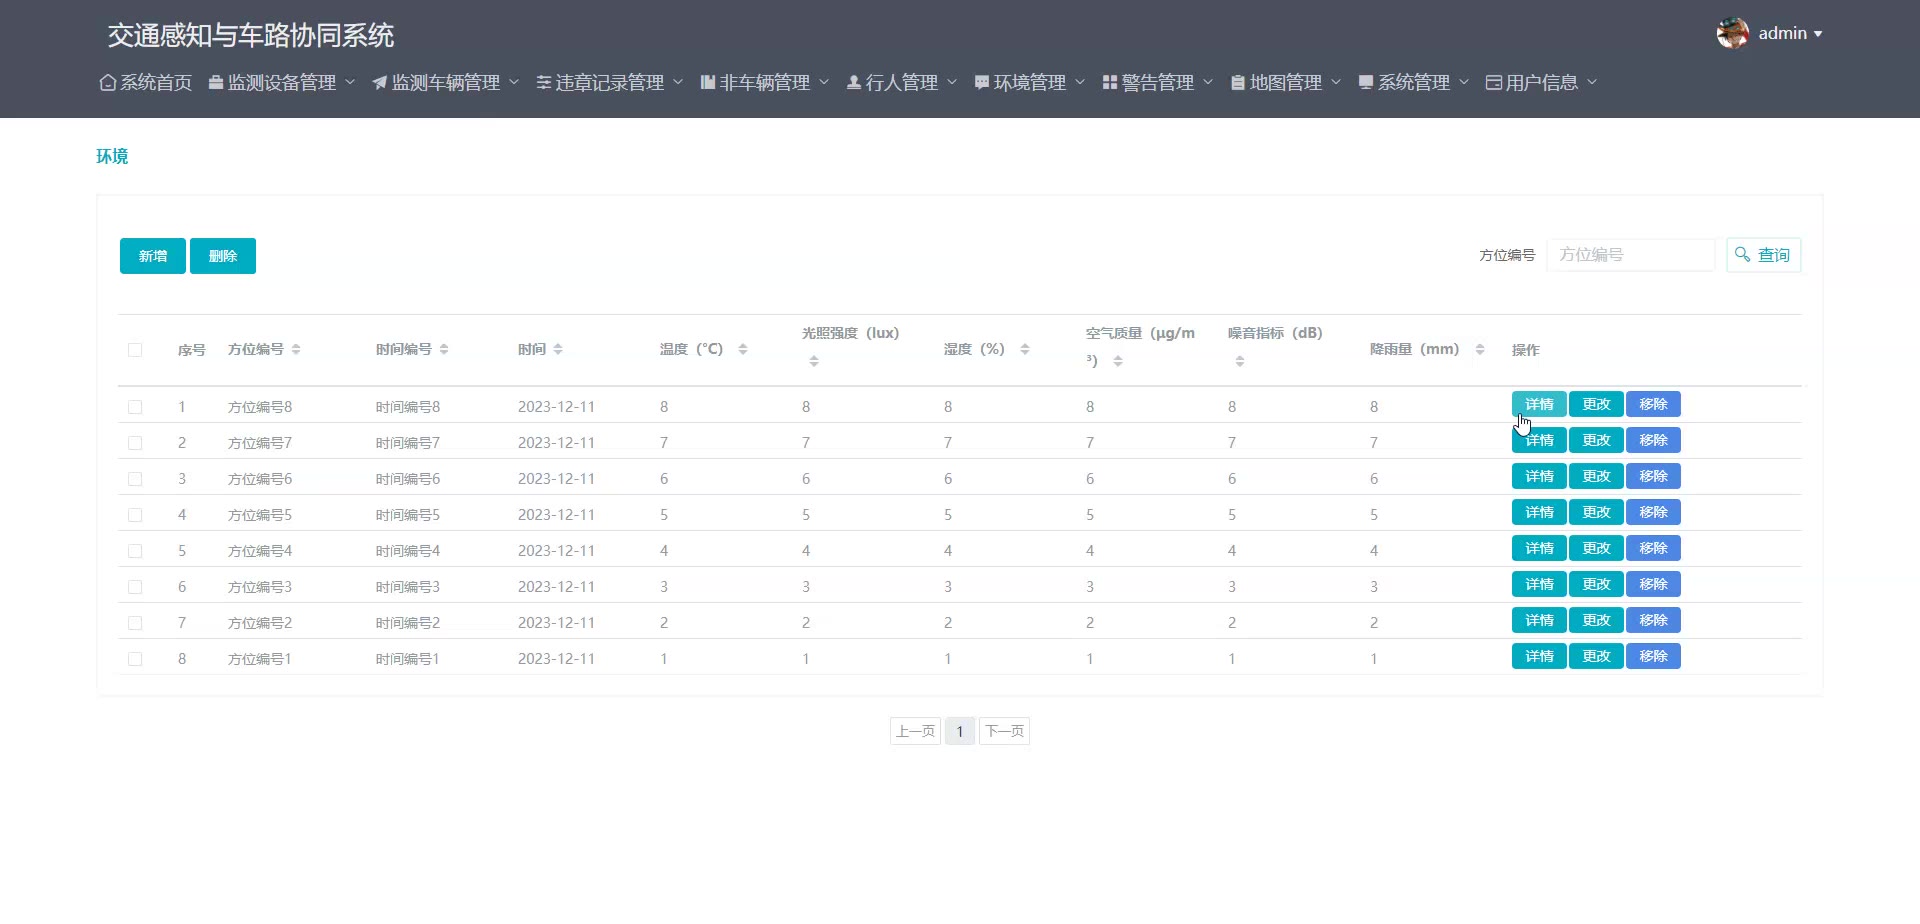The image size is (1920, 924).
Task: Click 更改 for 方位编号6 row
Action: 1596,476
